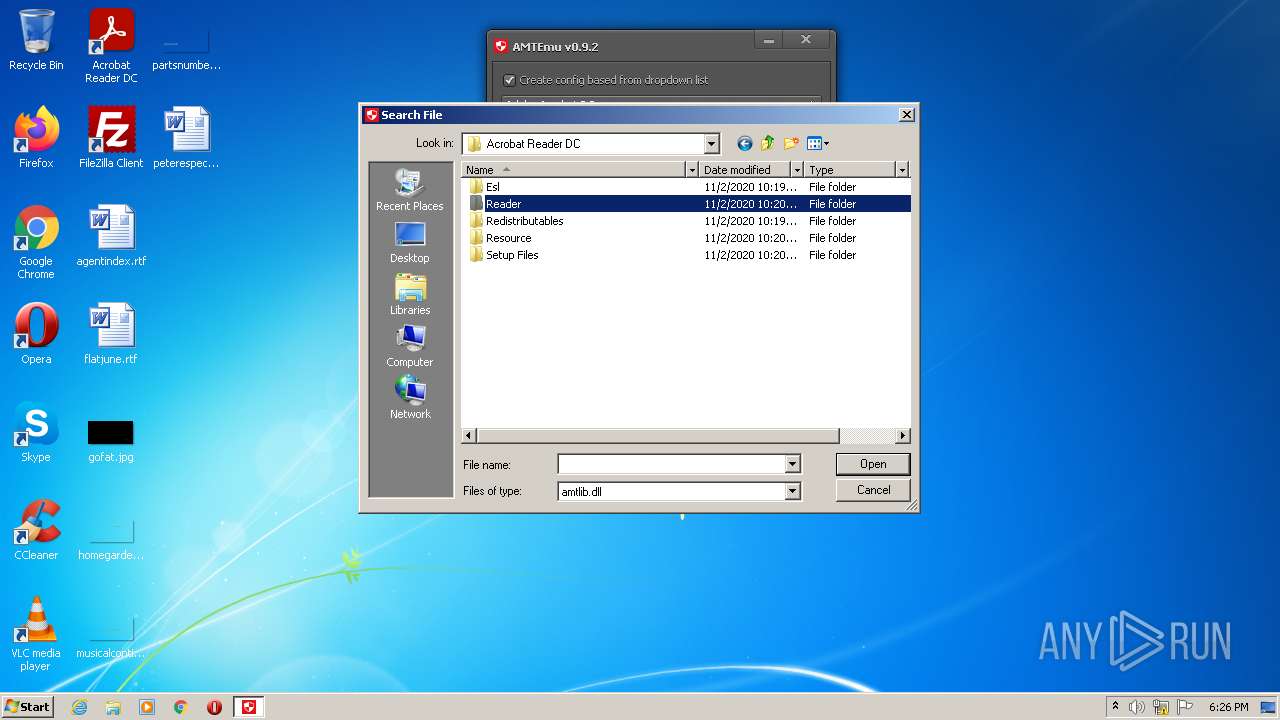Screen dimensions: 1280x720
Task: Show hidden system tray icons
Action: click(1115, 707)
